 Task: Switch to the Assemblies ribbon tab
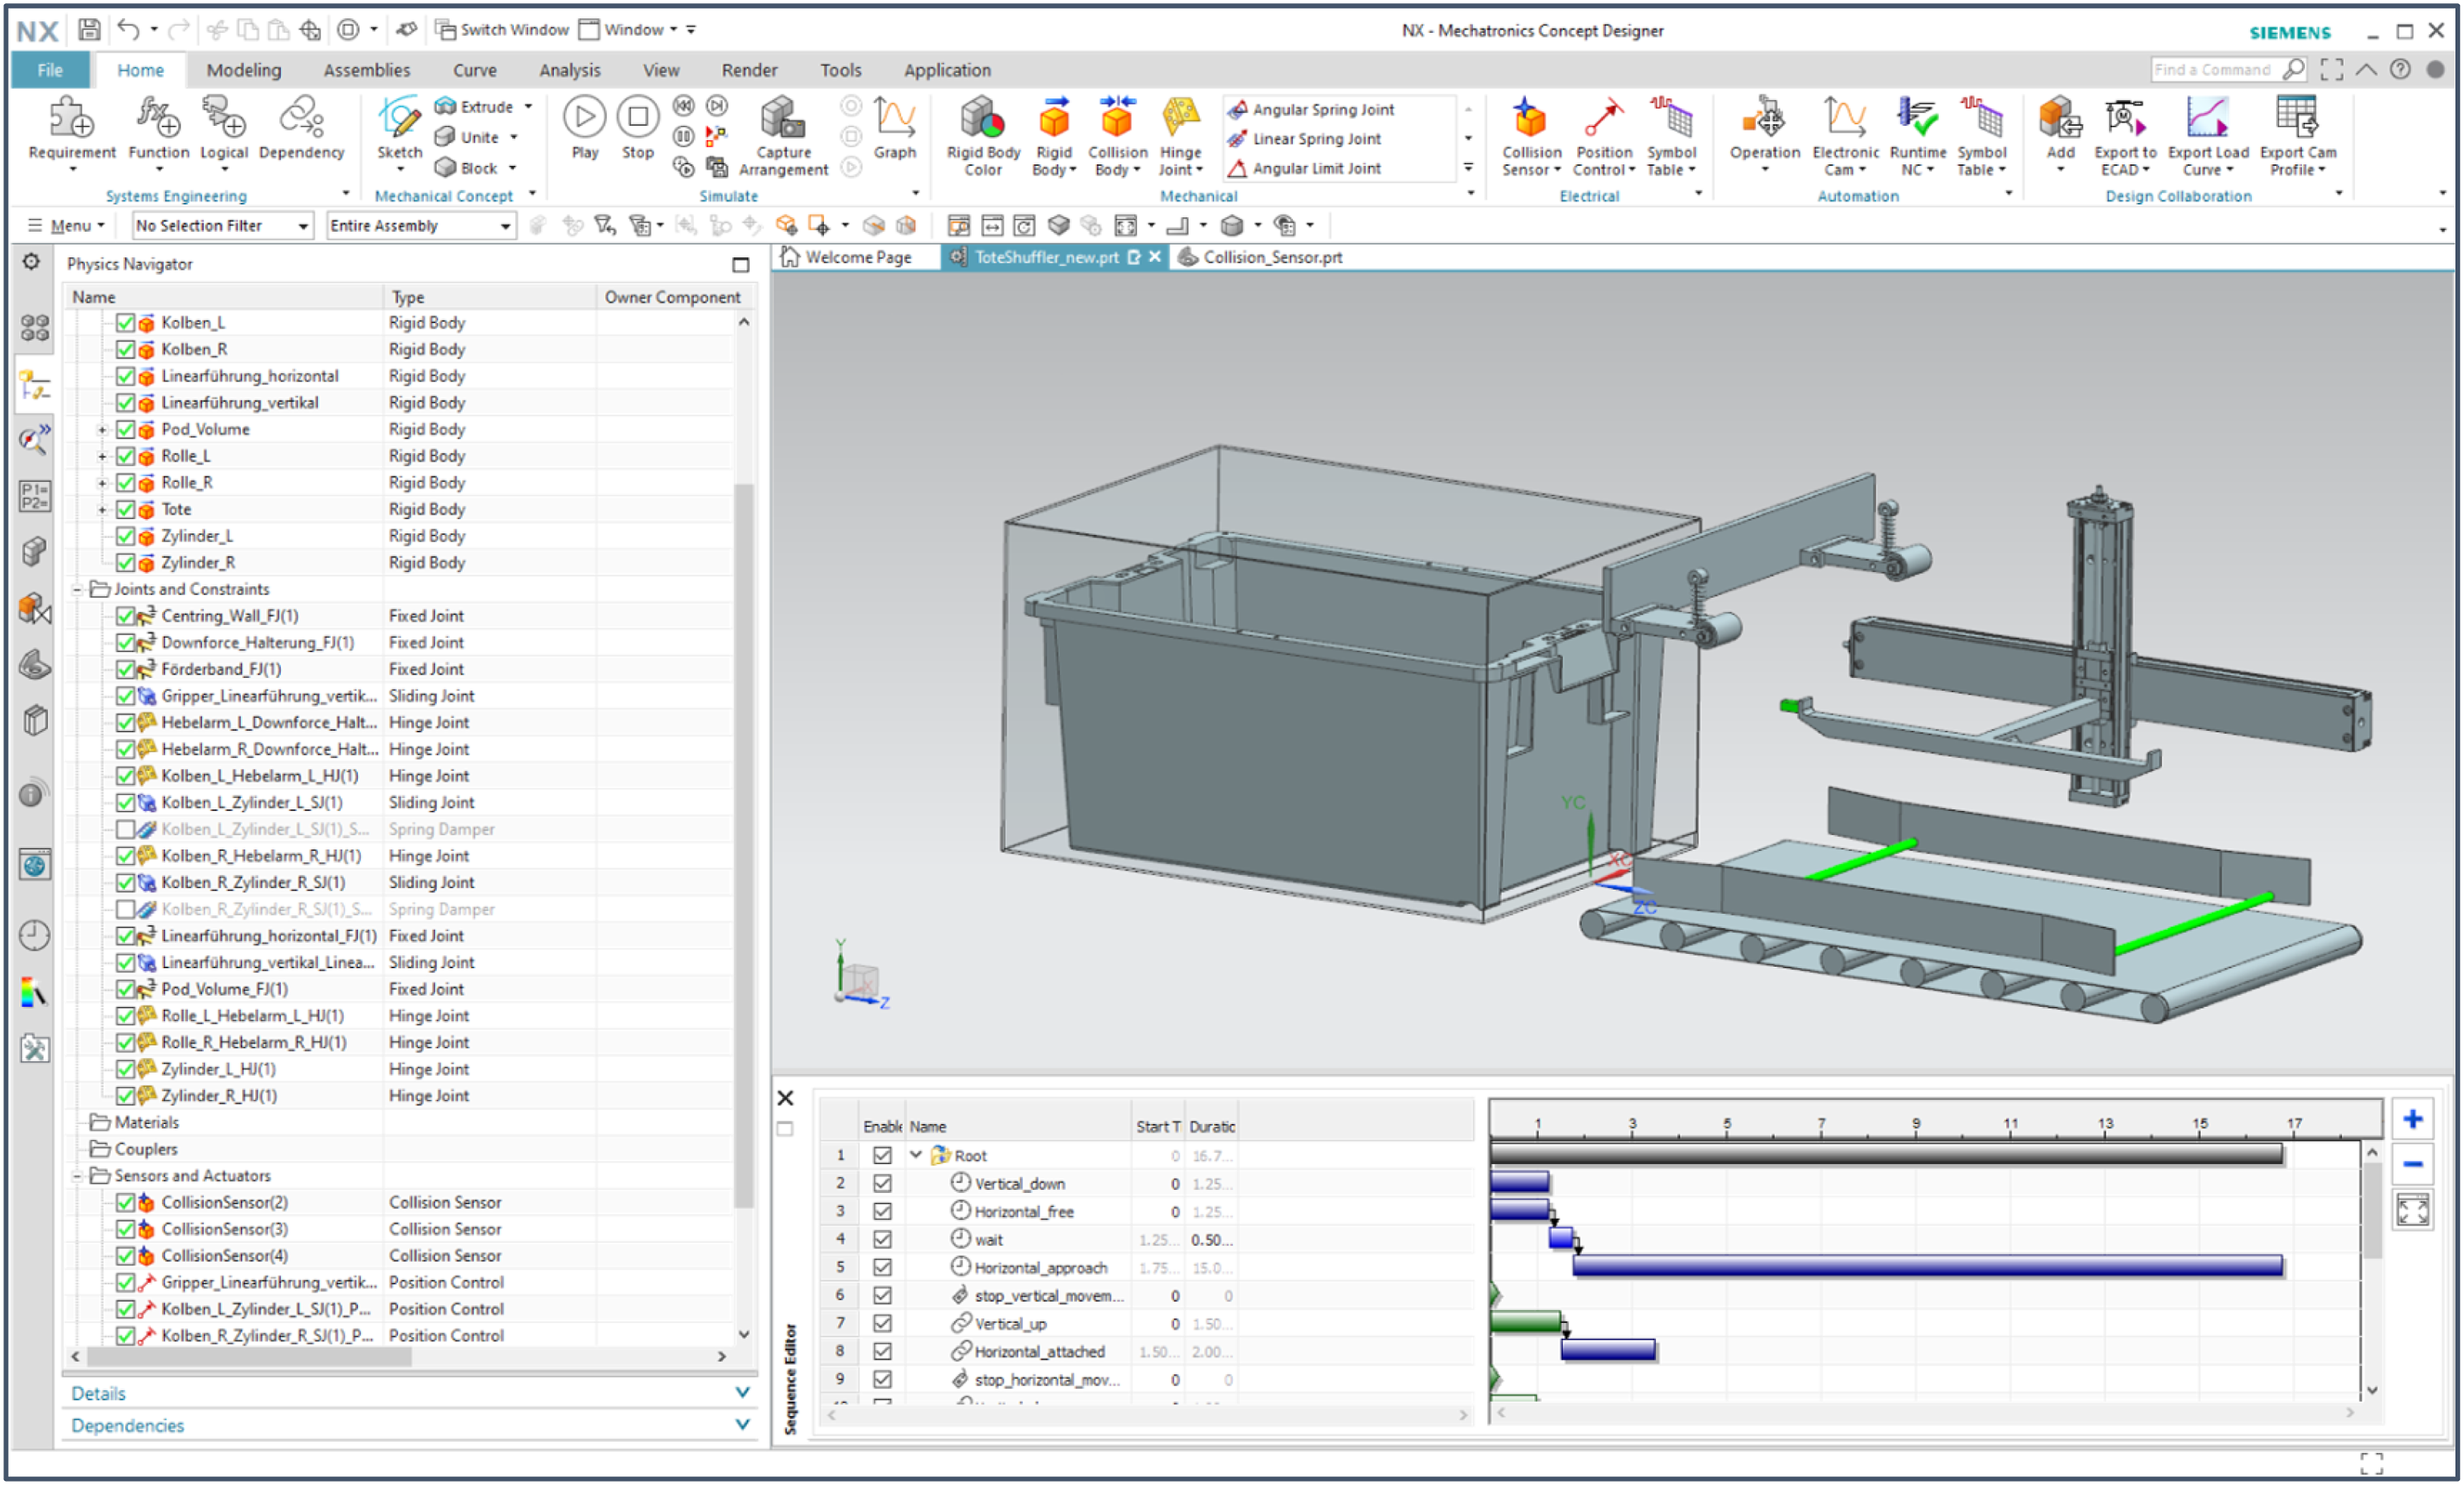coord(366,70)
